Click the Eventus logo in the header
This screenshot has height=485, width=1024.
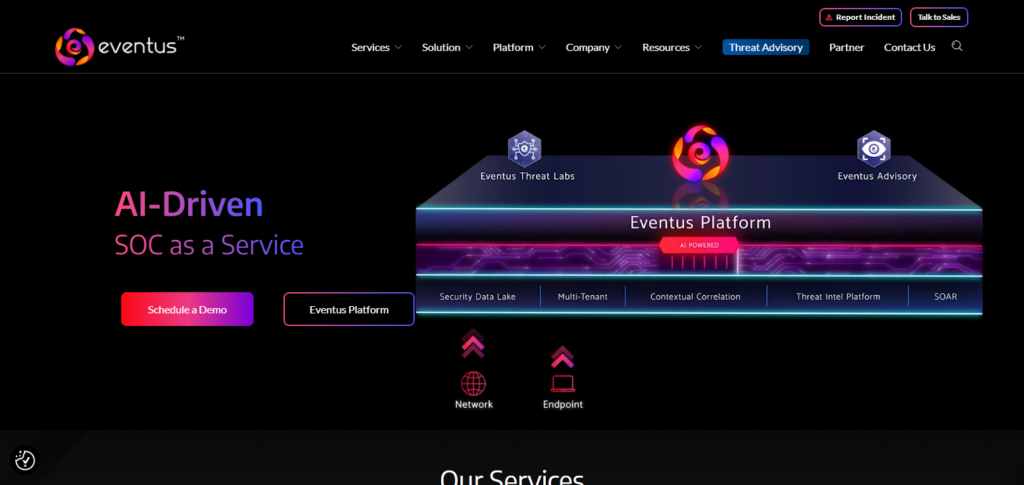click(x=120, y=46)
